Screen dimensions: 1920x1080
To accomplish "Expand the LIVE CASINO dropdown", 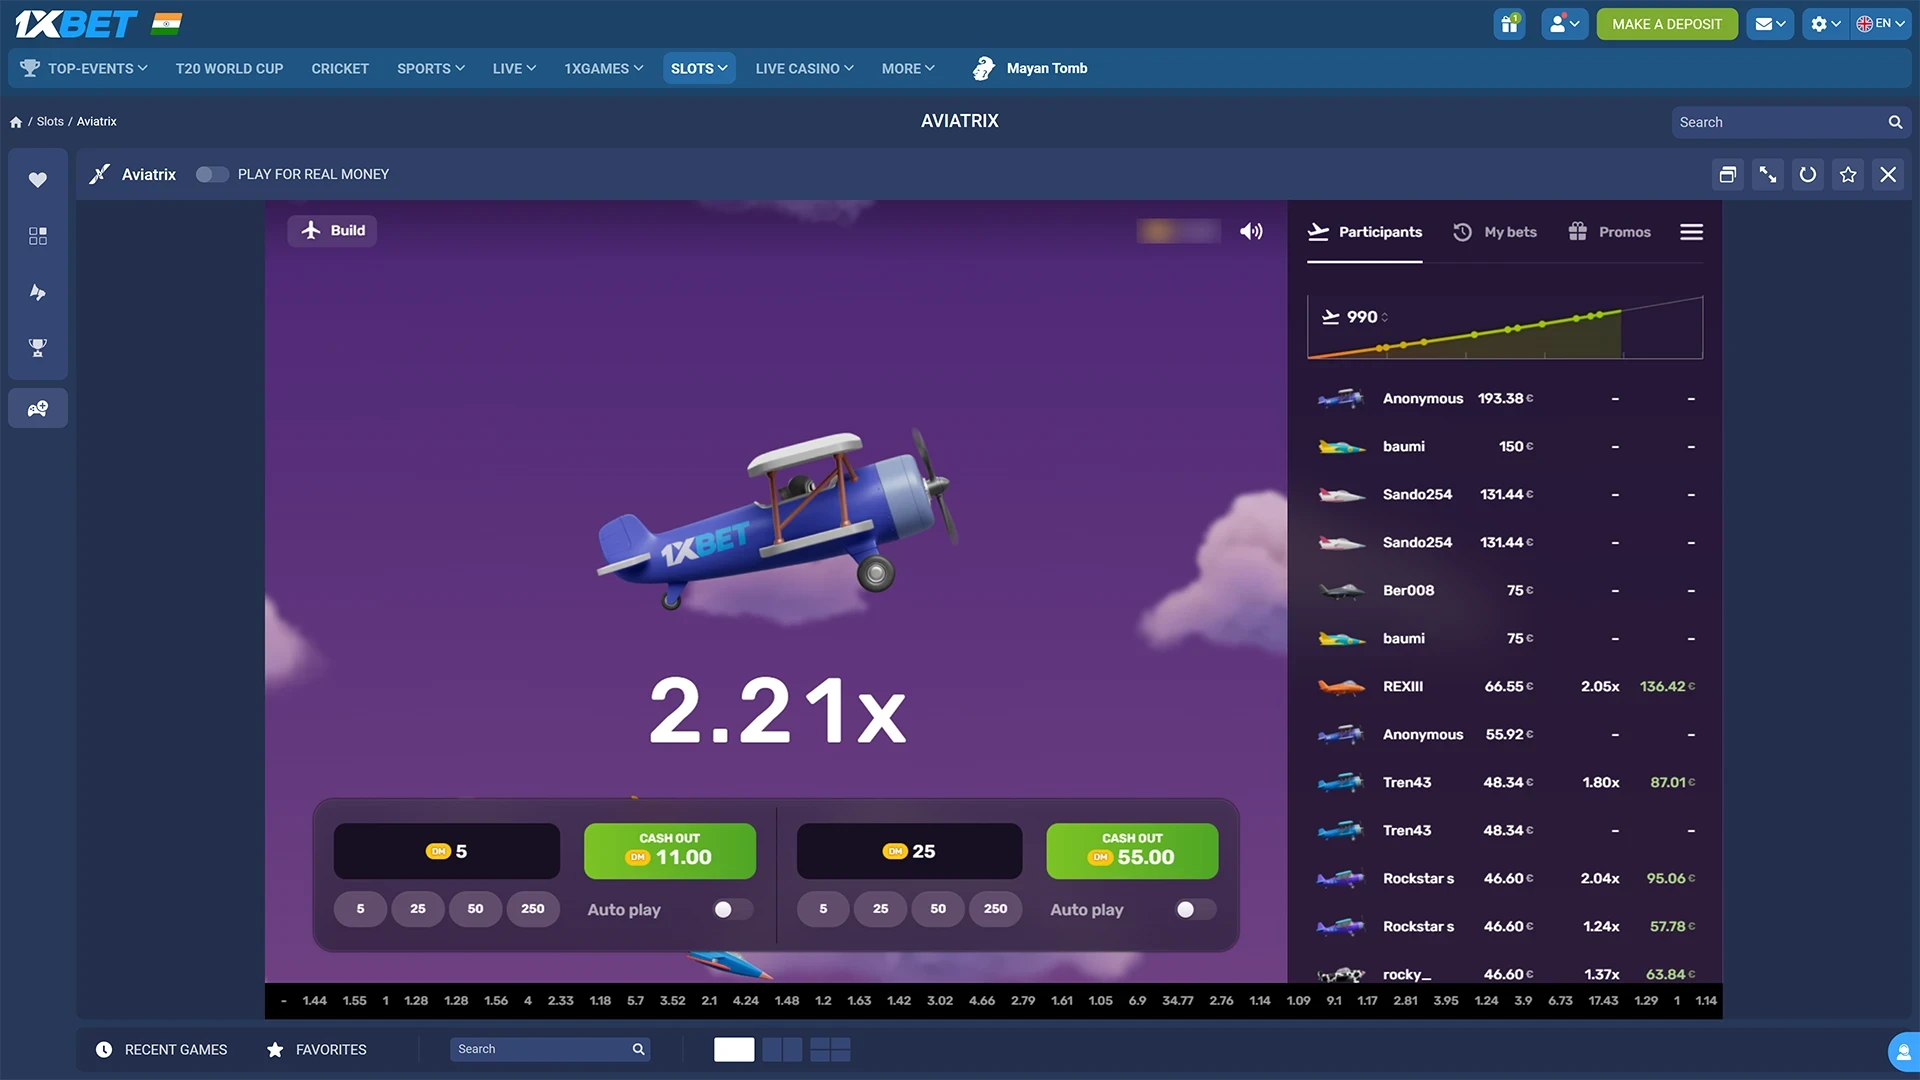I will tap(803, 68).
